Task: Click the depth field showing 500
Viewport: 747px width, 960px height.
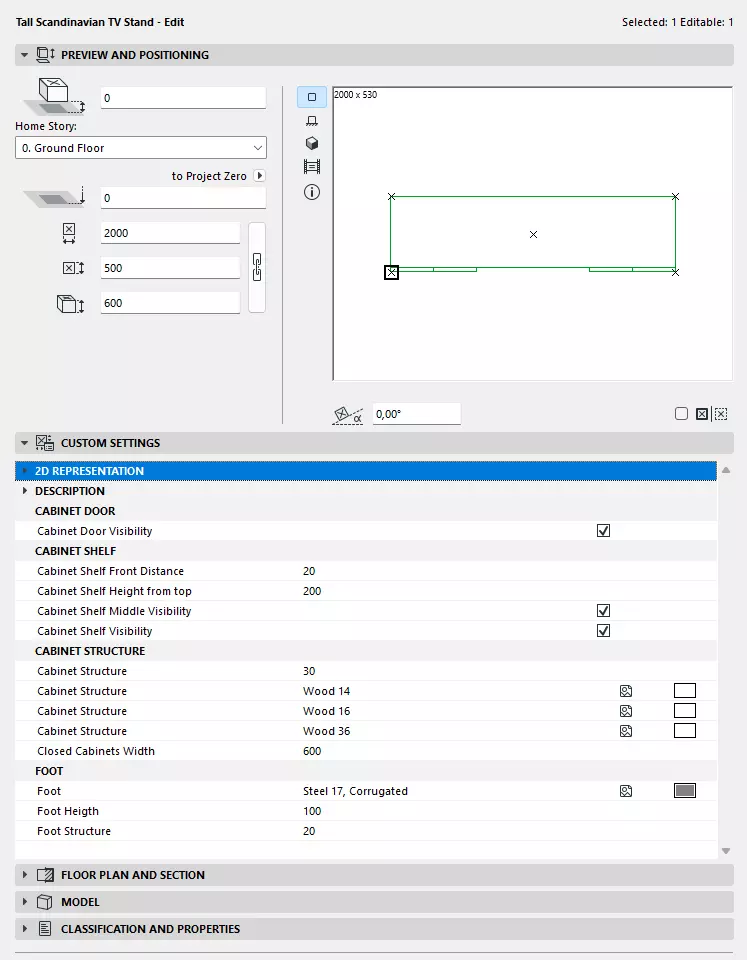Action: pyautogui.click(x=170, y=268)
